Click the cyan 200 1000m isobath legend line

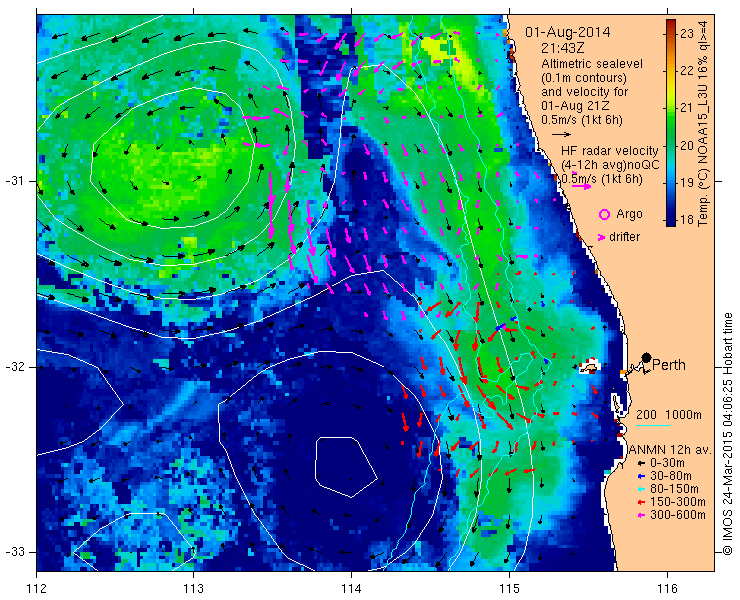coord(653,426)
